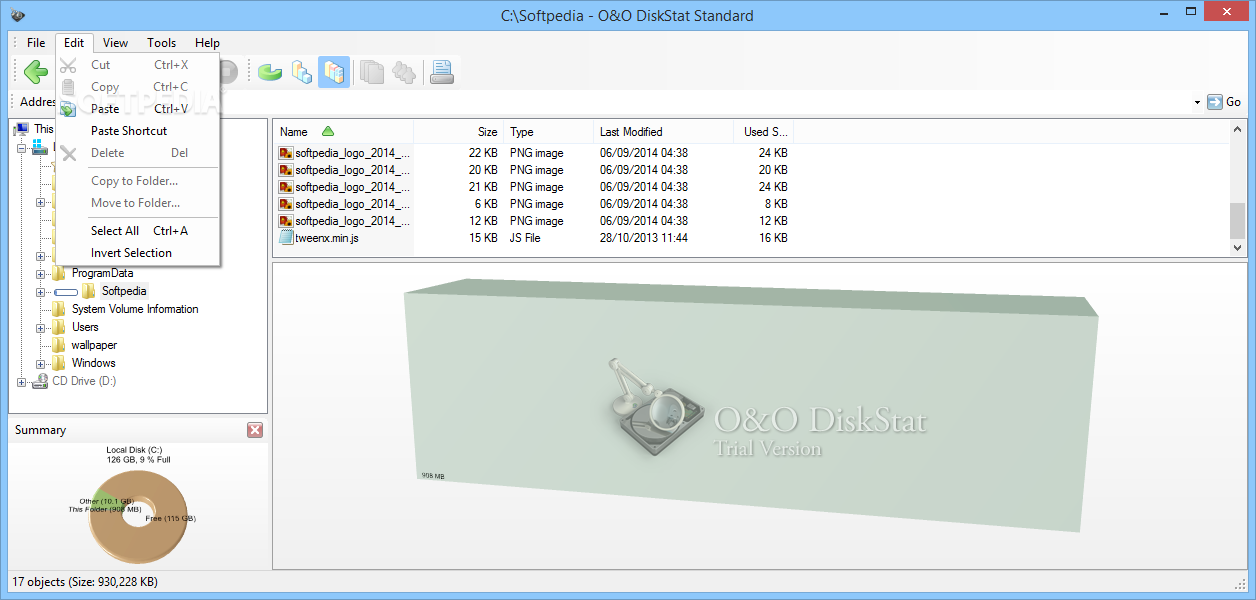1256x600 pixels.
Task: Click the Windows folder icon in tree
Action: pyautogui.click(x=59, y=363)
